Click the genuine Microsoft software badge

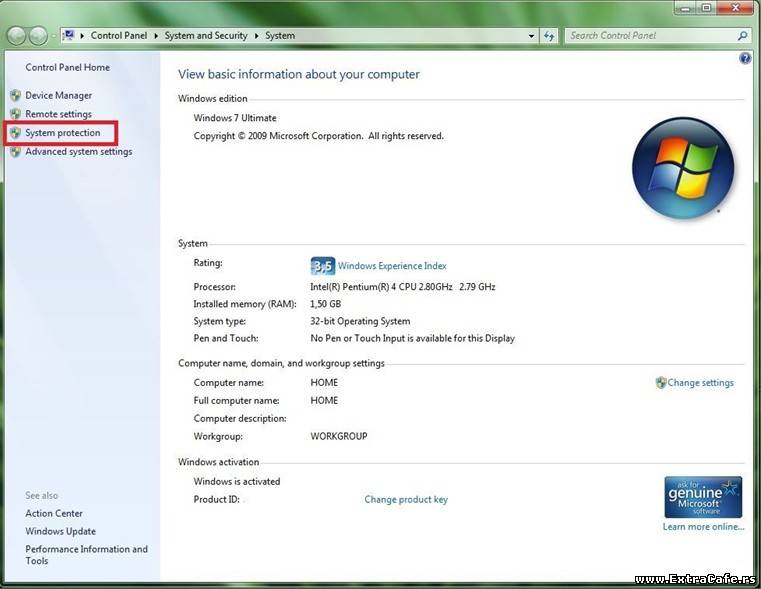(703, 497)
